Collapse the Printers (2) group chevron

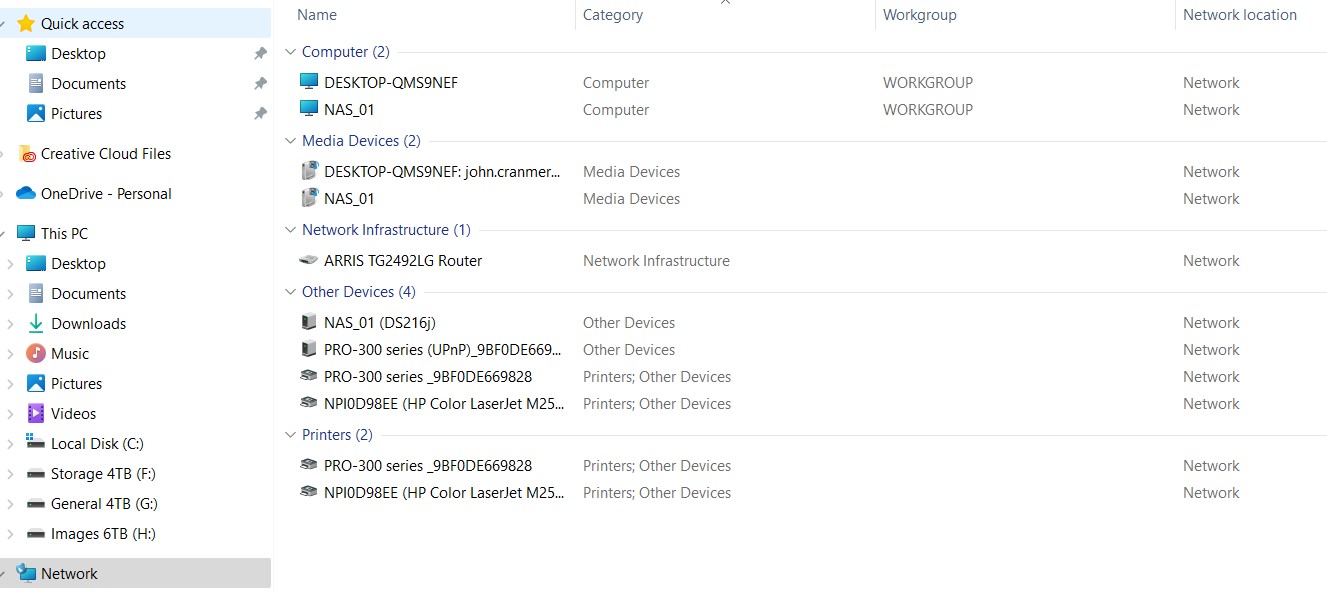(x=291, y=435)
